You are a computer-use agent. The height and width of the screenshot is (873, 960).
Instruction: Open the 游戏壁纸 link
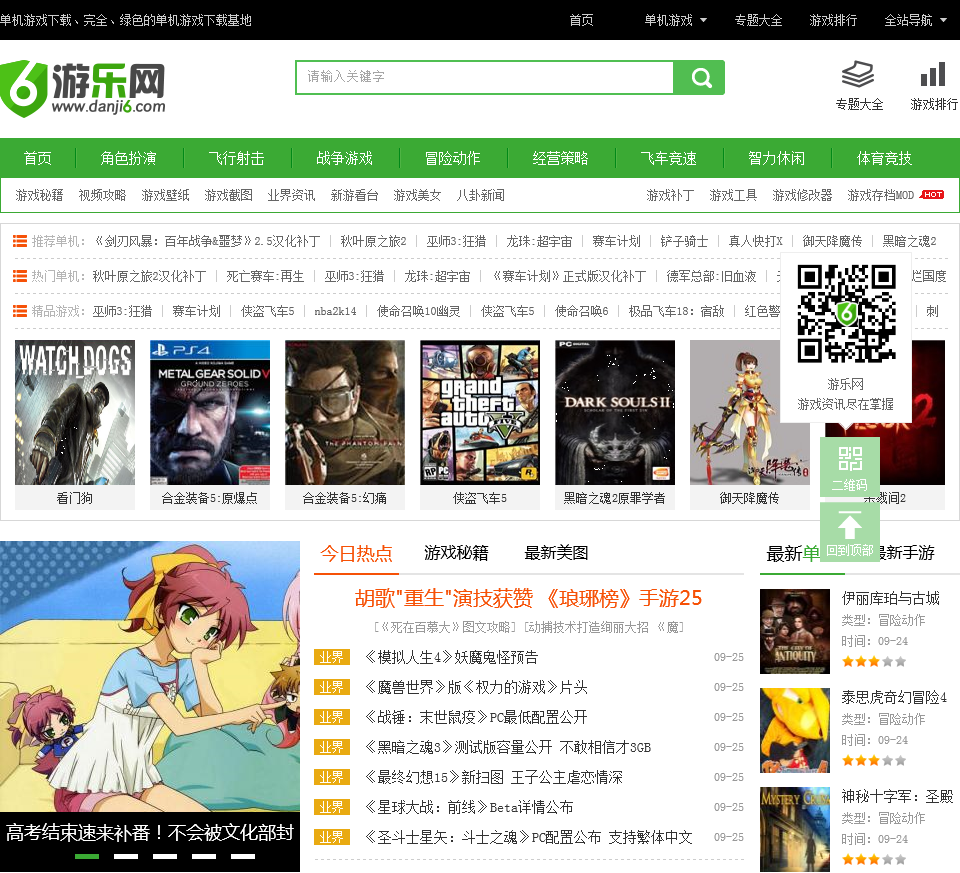[165, 195]
